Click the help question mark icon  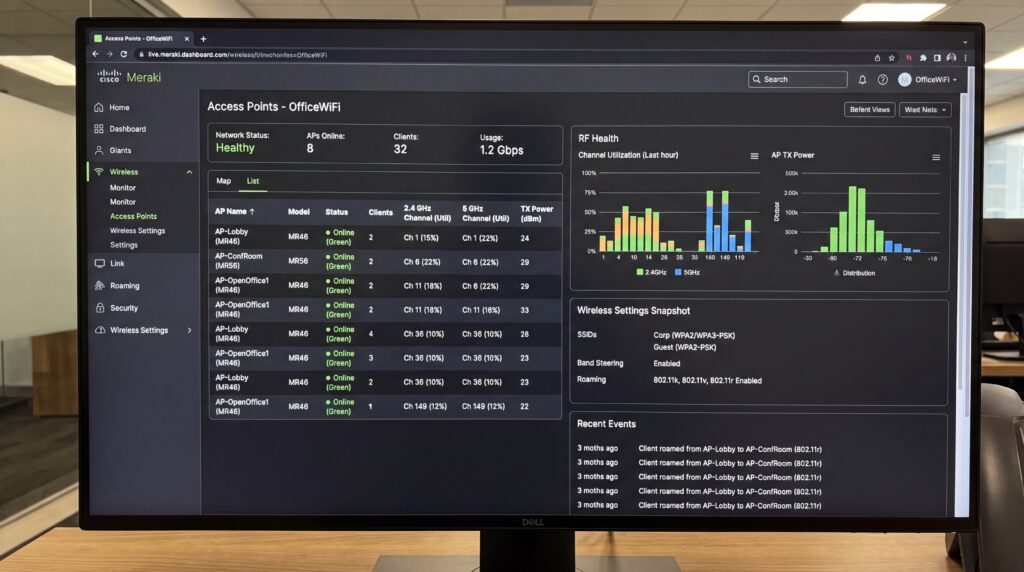click(x=882, y=80)
